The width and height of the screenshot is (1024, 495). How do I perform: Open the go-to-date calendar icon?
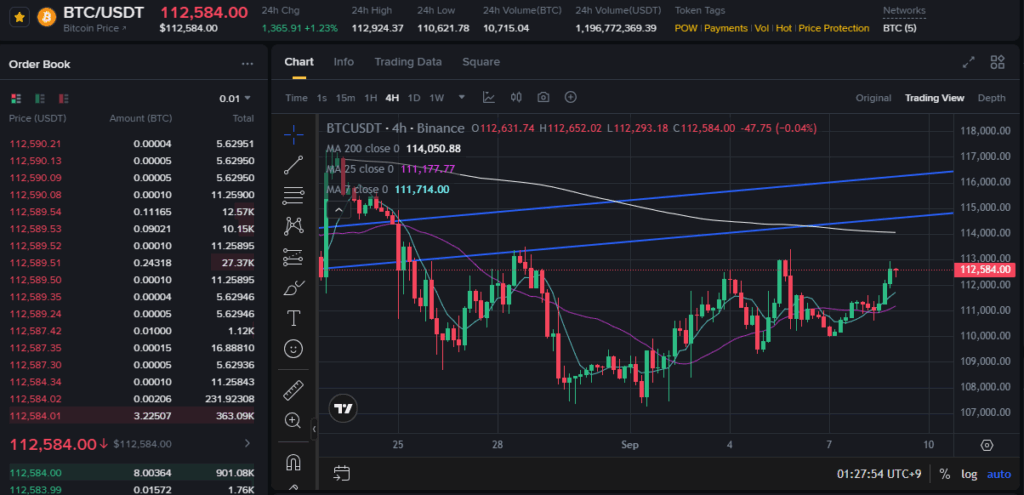(x=342, y=473)
